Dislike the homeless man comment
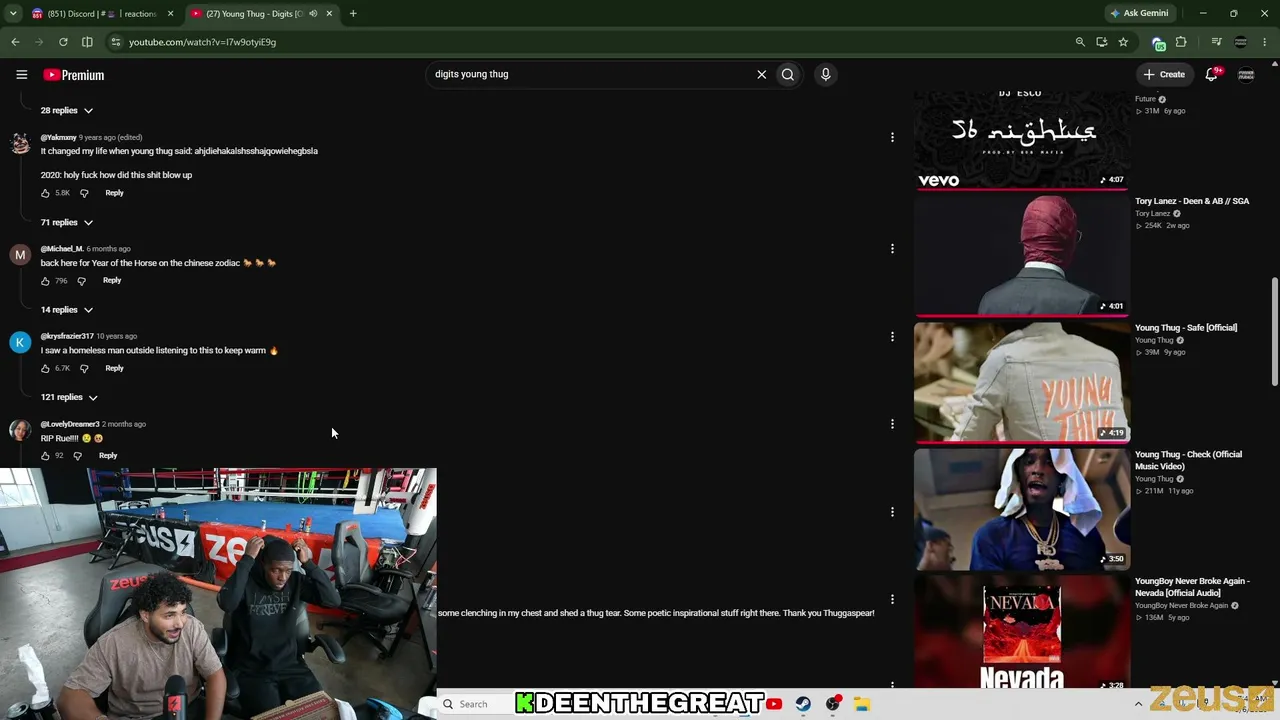Image resolution: width=1280 pixels, height=720 pixels. pos(84,369)
